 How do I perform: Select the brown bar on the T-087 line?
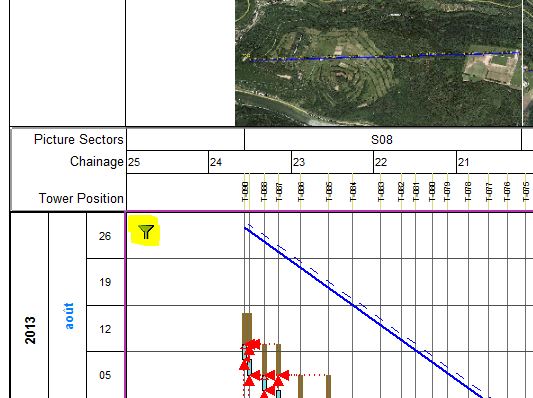[x=278, y=359]
